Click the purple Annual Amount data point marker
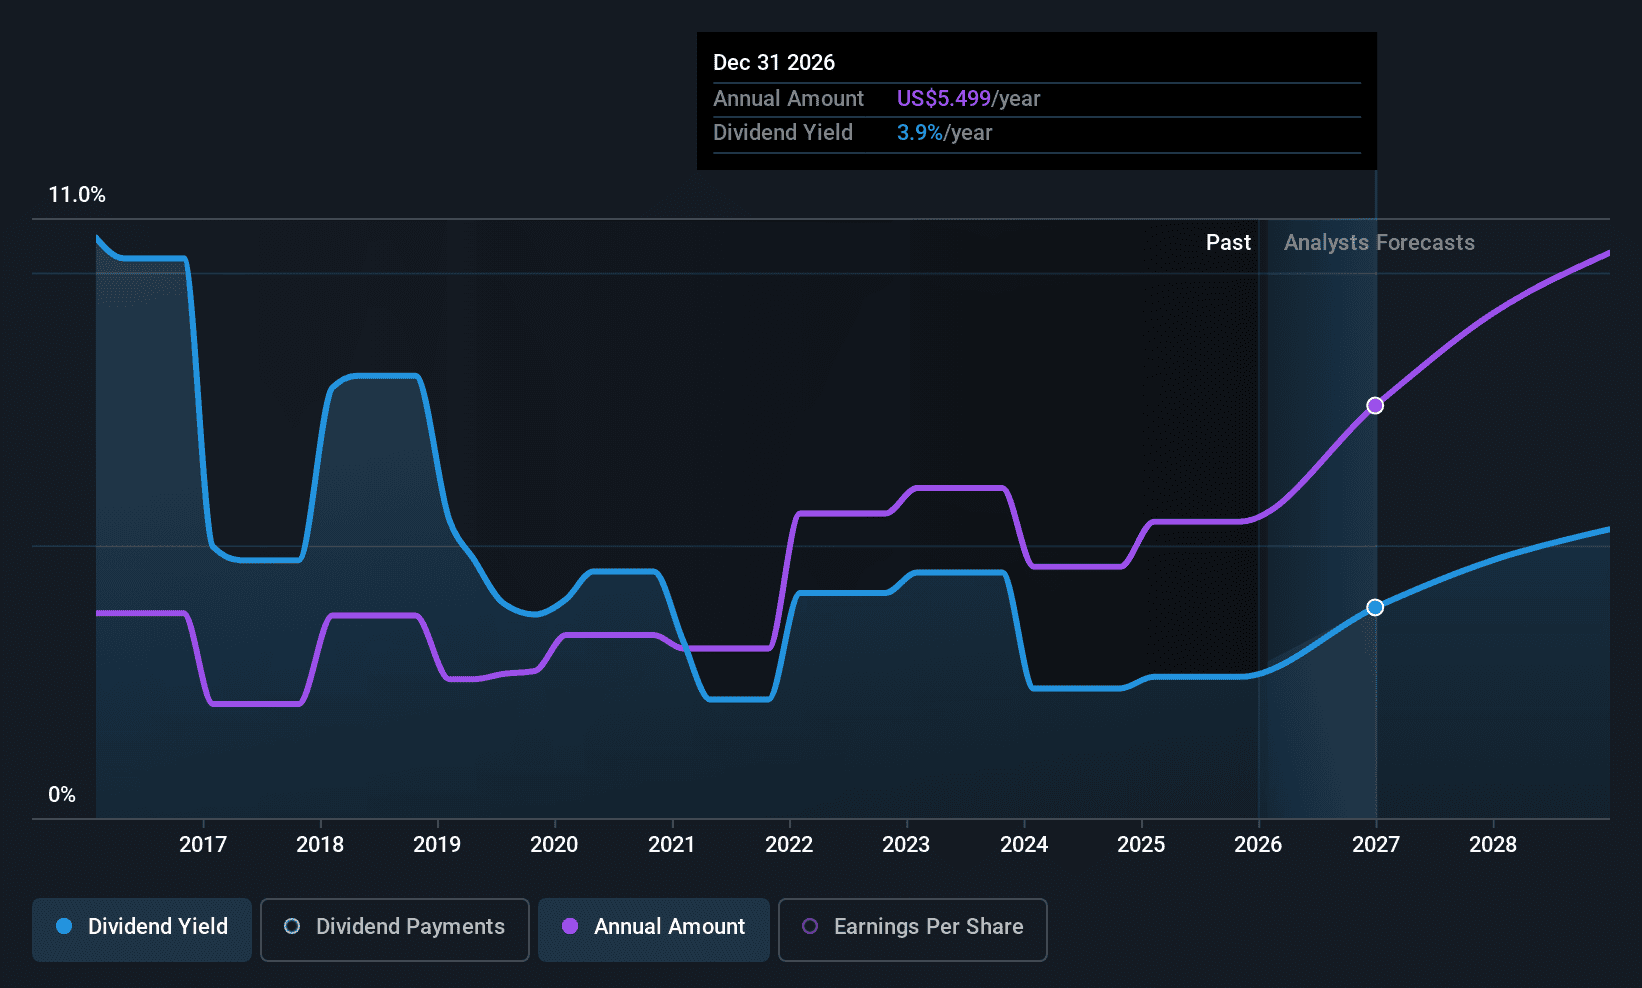 tap(1375, 405)
